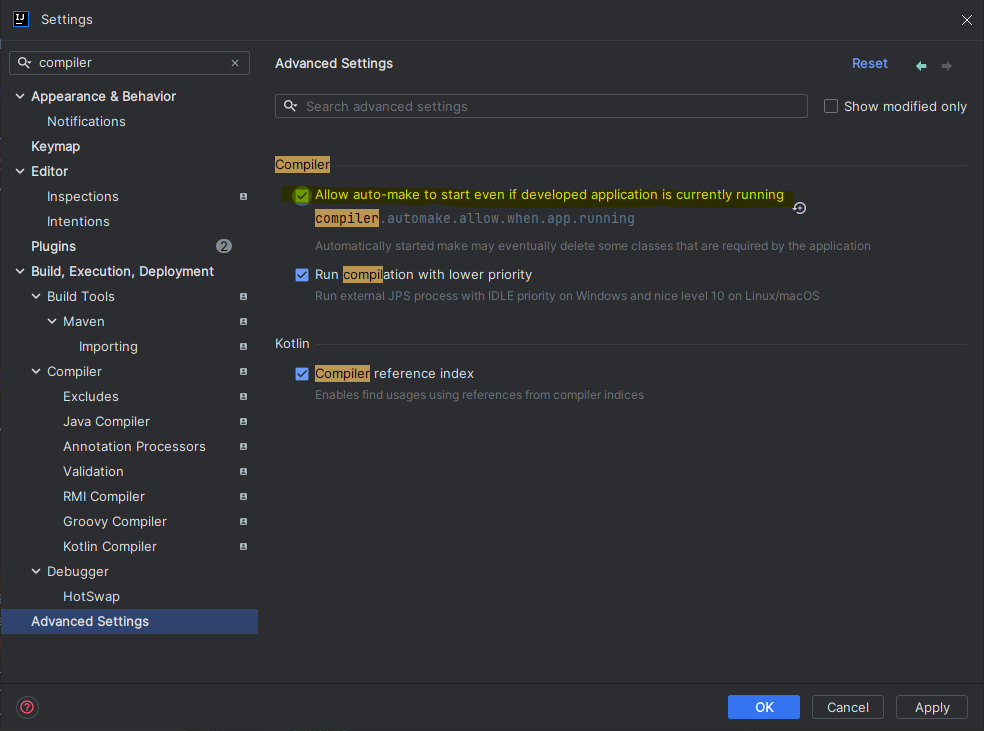Toggle Allow auto-make to start checkbox
The height and width of the screenshot is (731, 984).
click(x=302, y=195)
